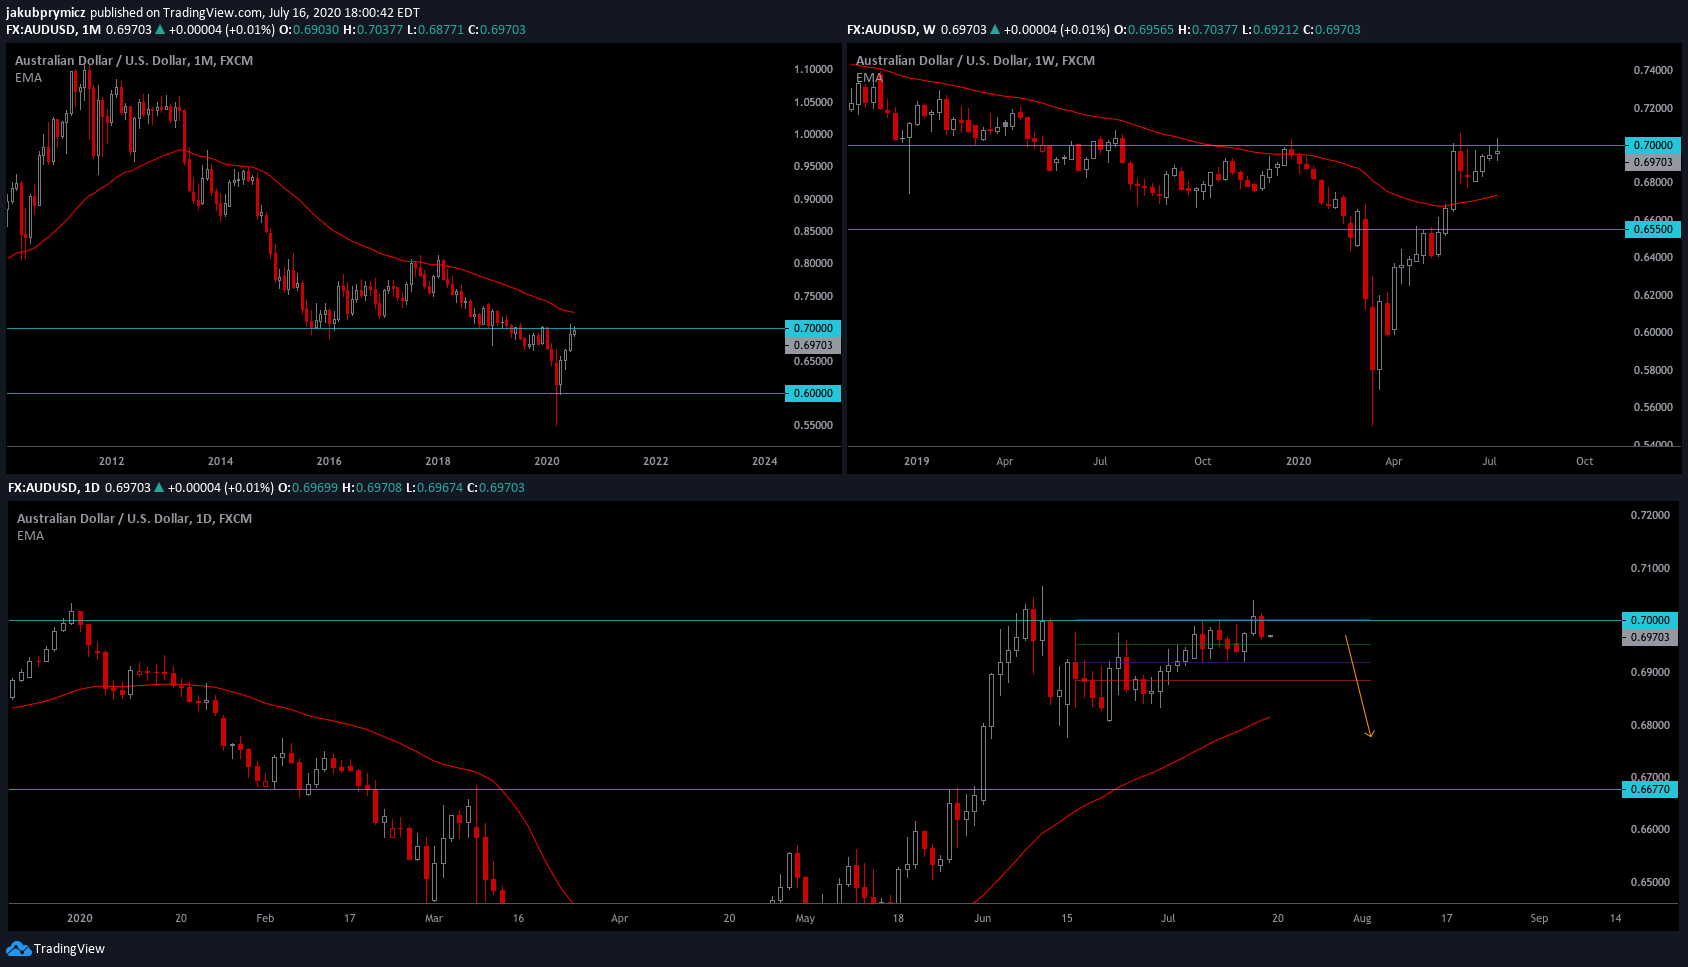This screenshot has height=967, width=1688.
Task: Click the 0.85000 value on monthly price scale
Action: pyautogui.click(x=813, y=231)
